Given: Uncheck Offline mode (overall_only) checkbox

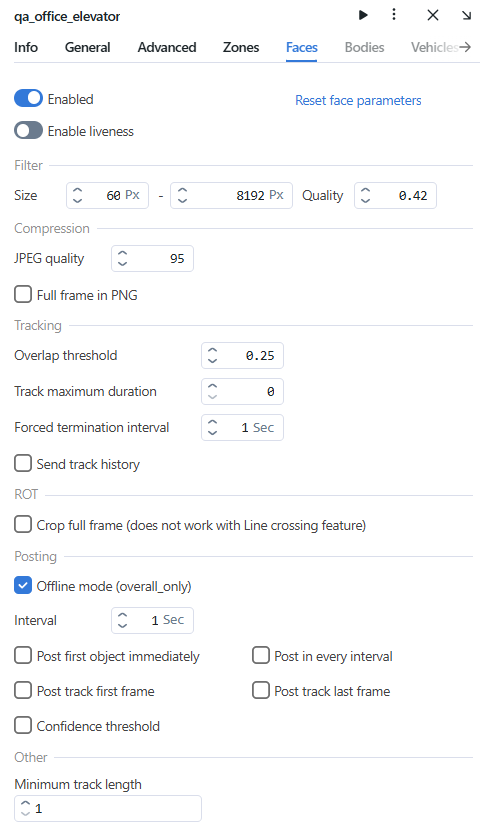Looking at the screenshot, I should pyautogui.click(x=23, y=586).
